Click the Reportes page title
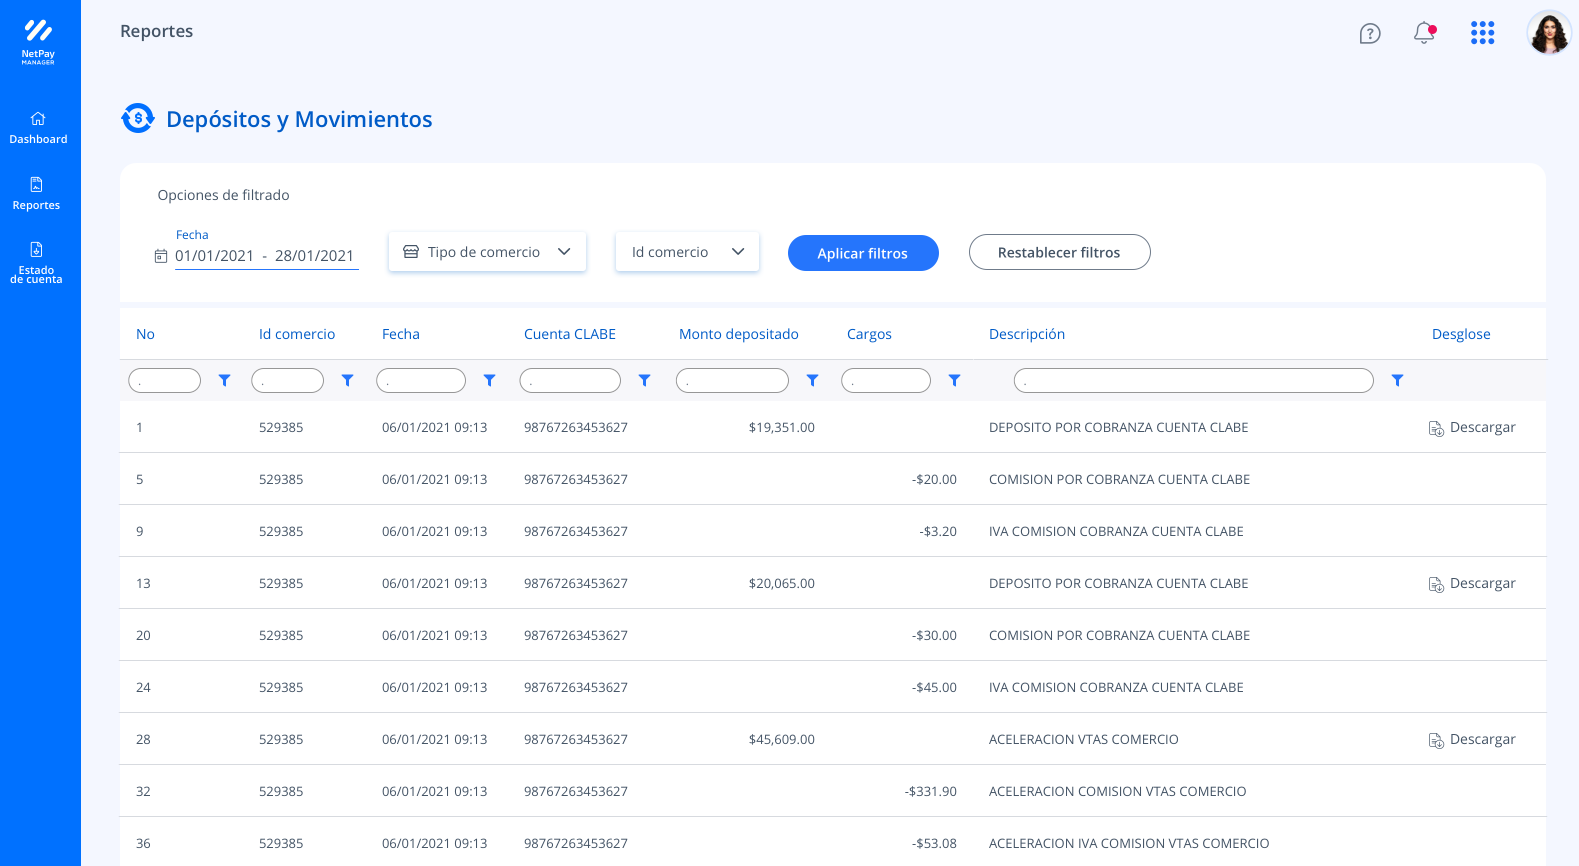The width and height of the screenshot is (1579, 866). pos(157,31)
